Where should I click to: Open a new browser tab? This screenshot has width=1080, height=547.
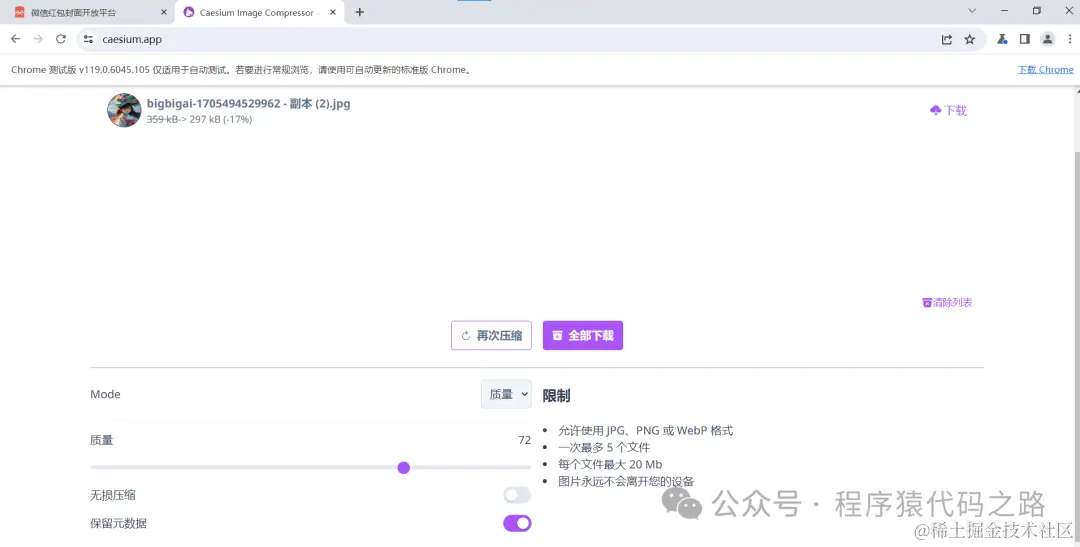point(360,12)
